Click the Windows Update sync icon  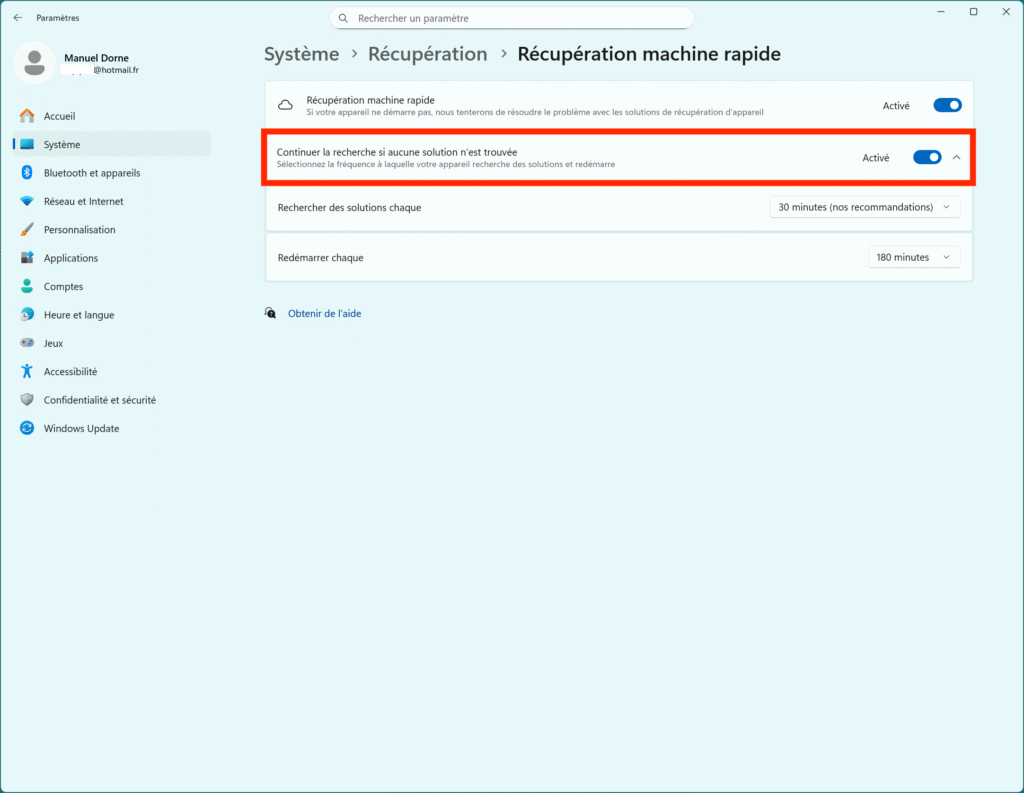coord(27,428)
